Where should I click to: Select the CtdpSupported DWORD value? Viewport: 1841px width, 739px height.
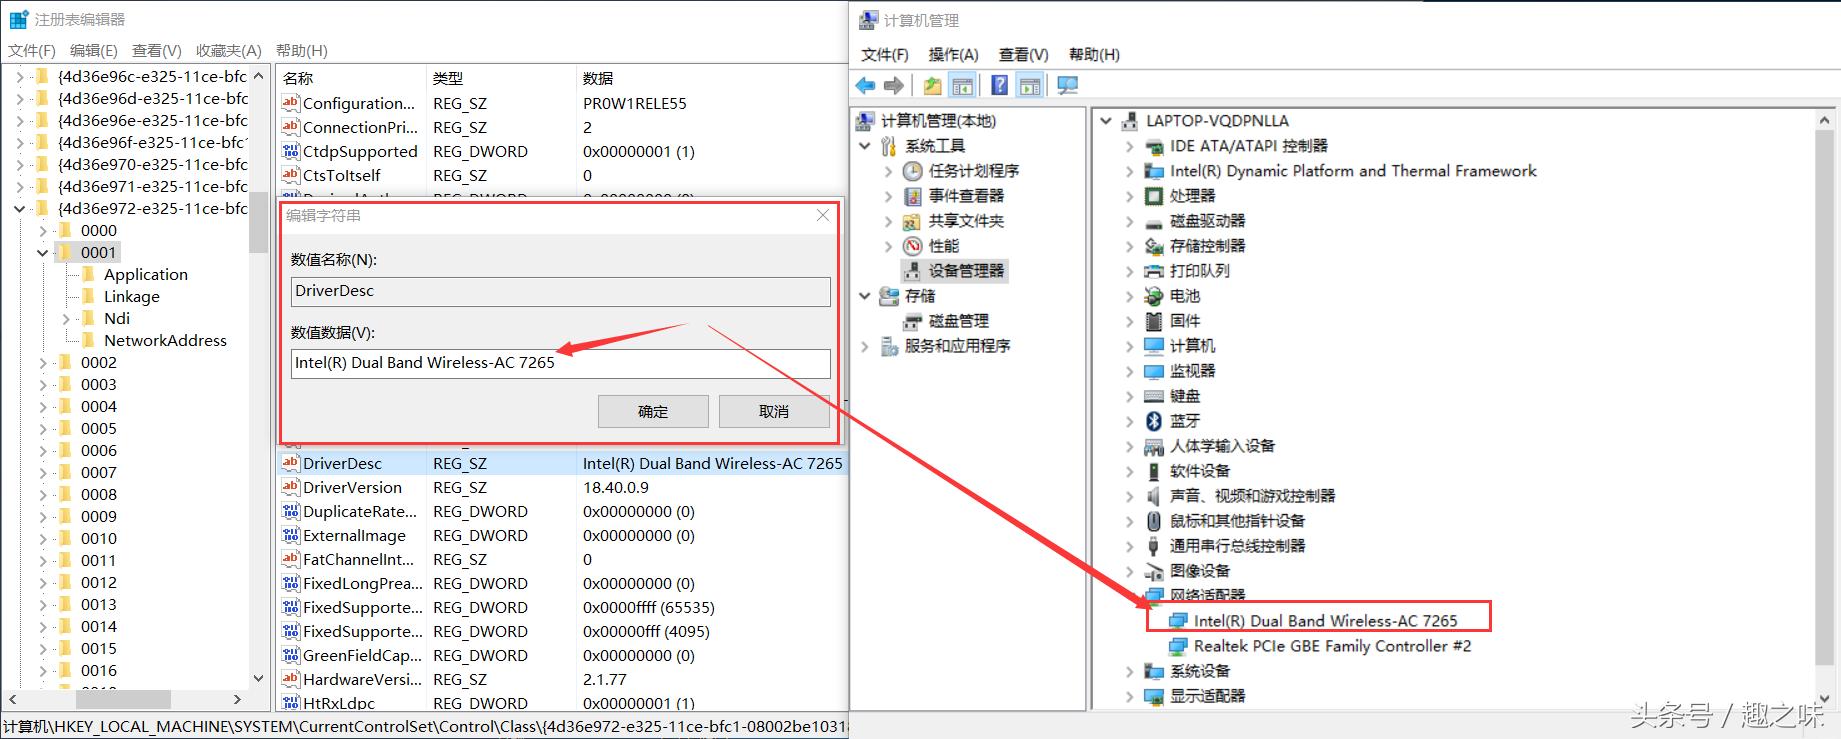[360, 151]
